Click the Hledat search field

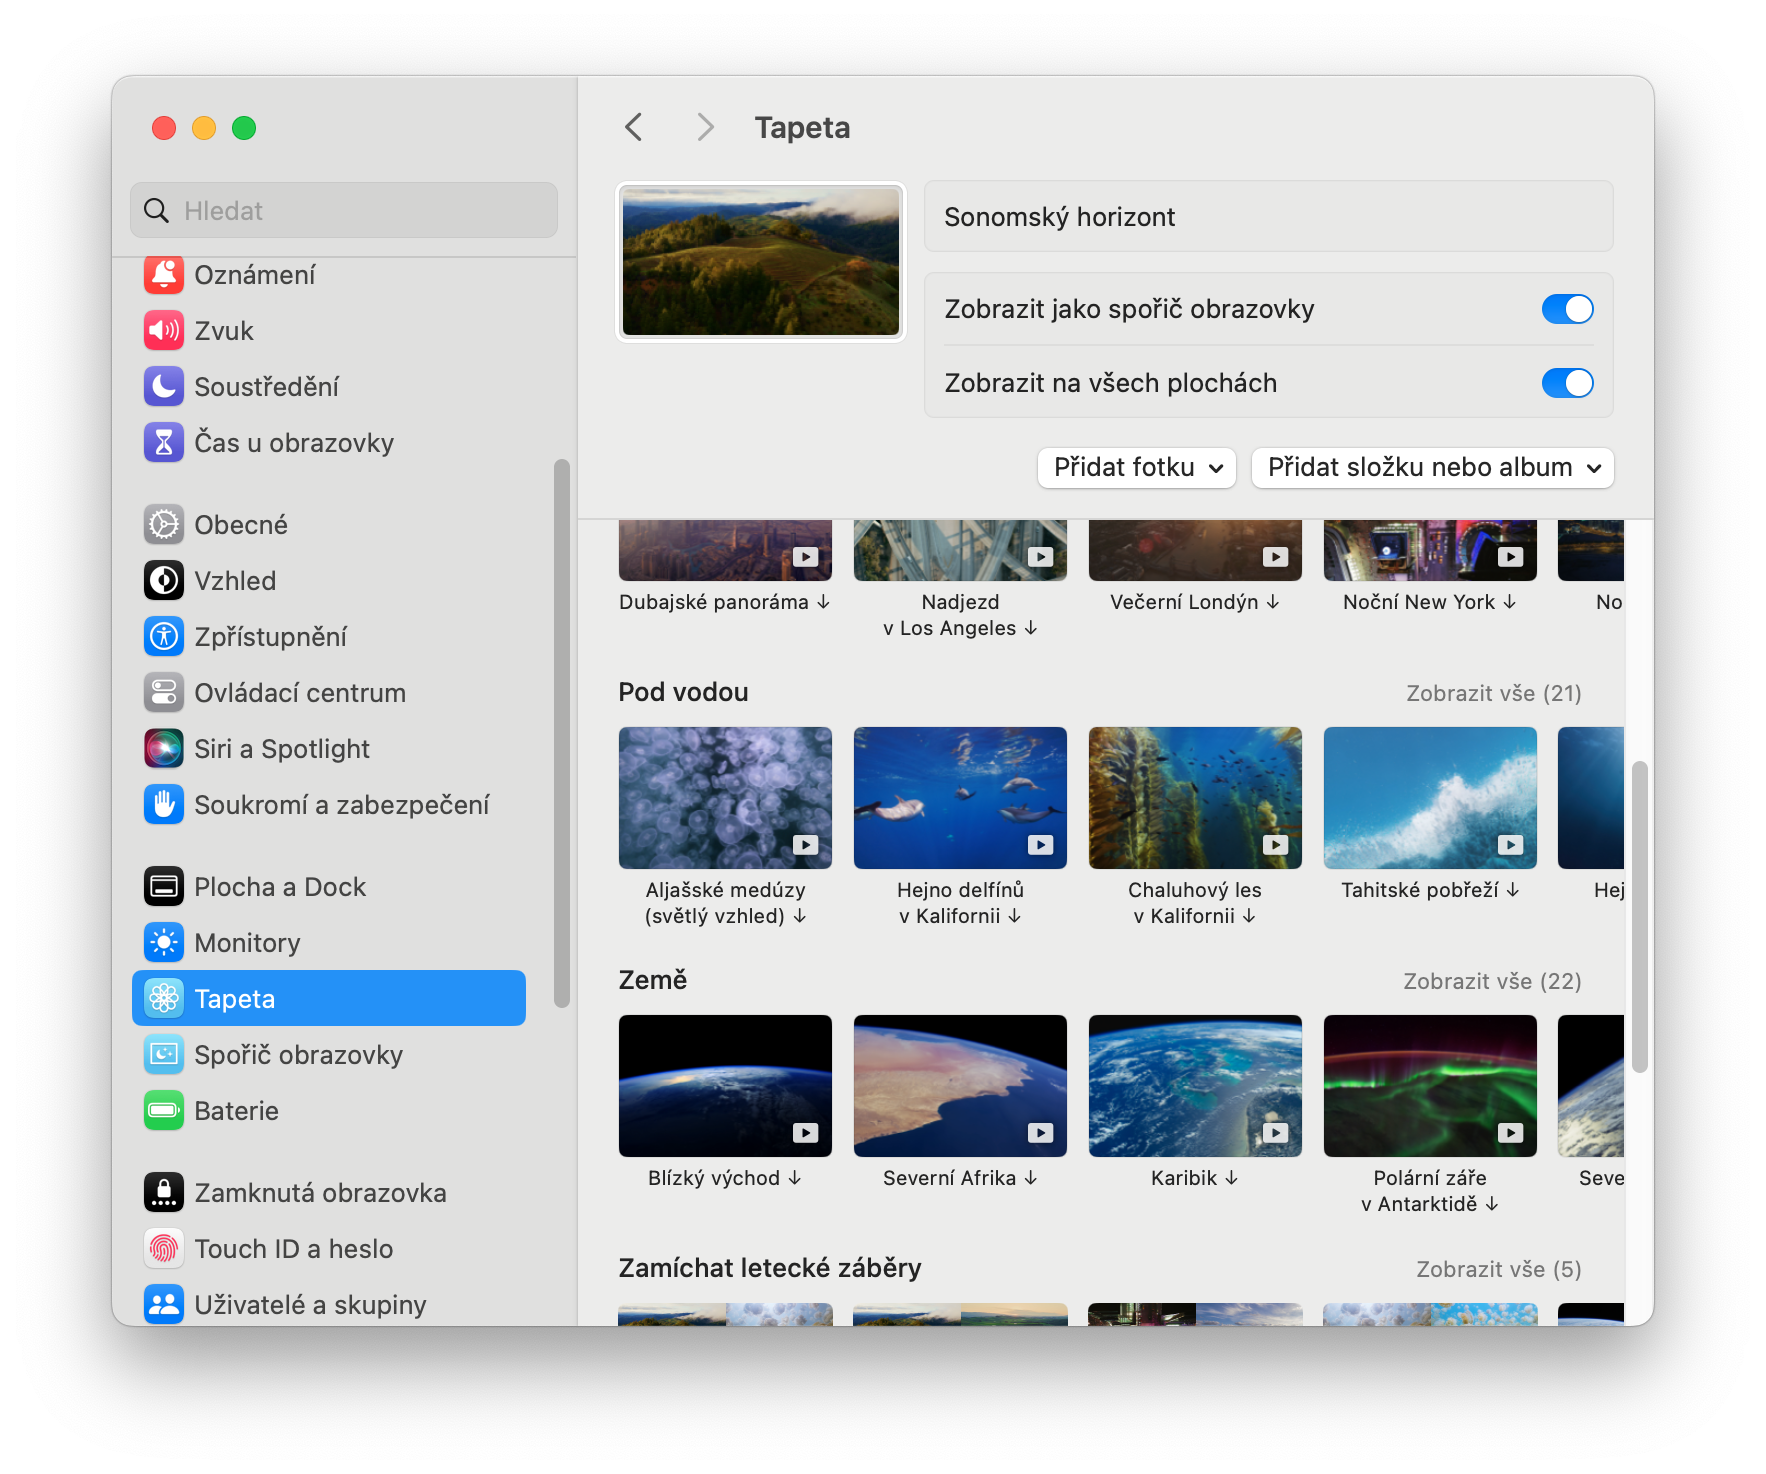coord(344,211)
